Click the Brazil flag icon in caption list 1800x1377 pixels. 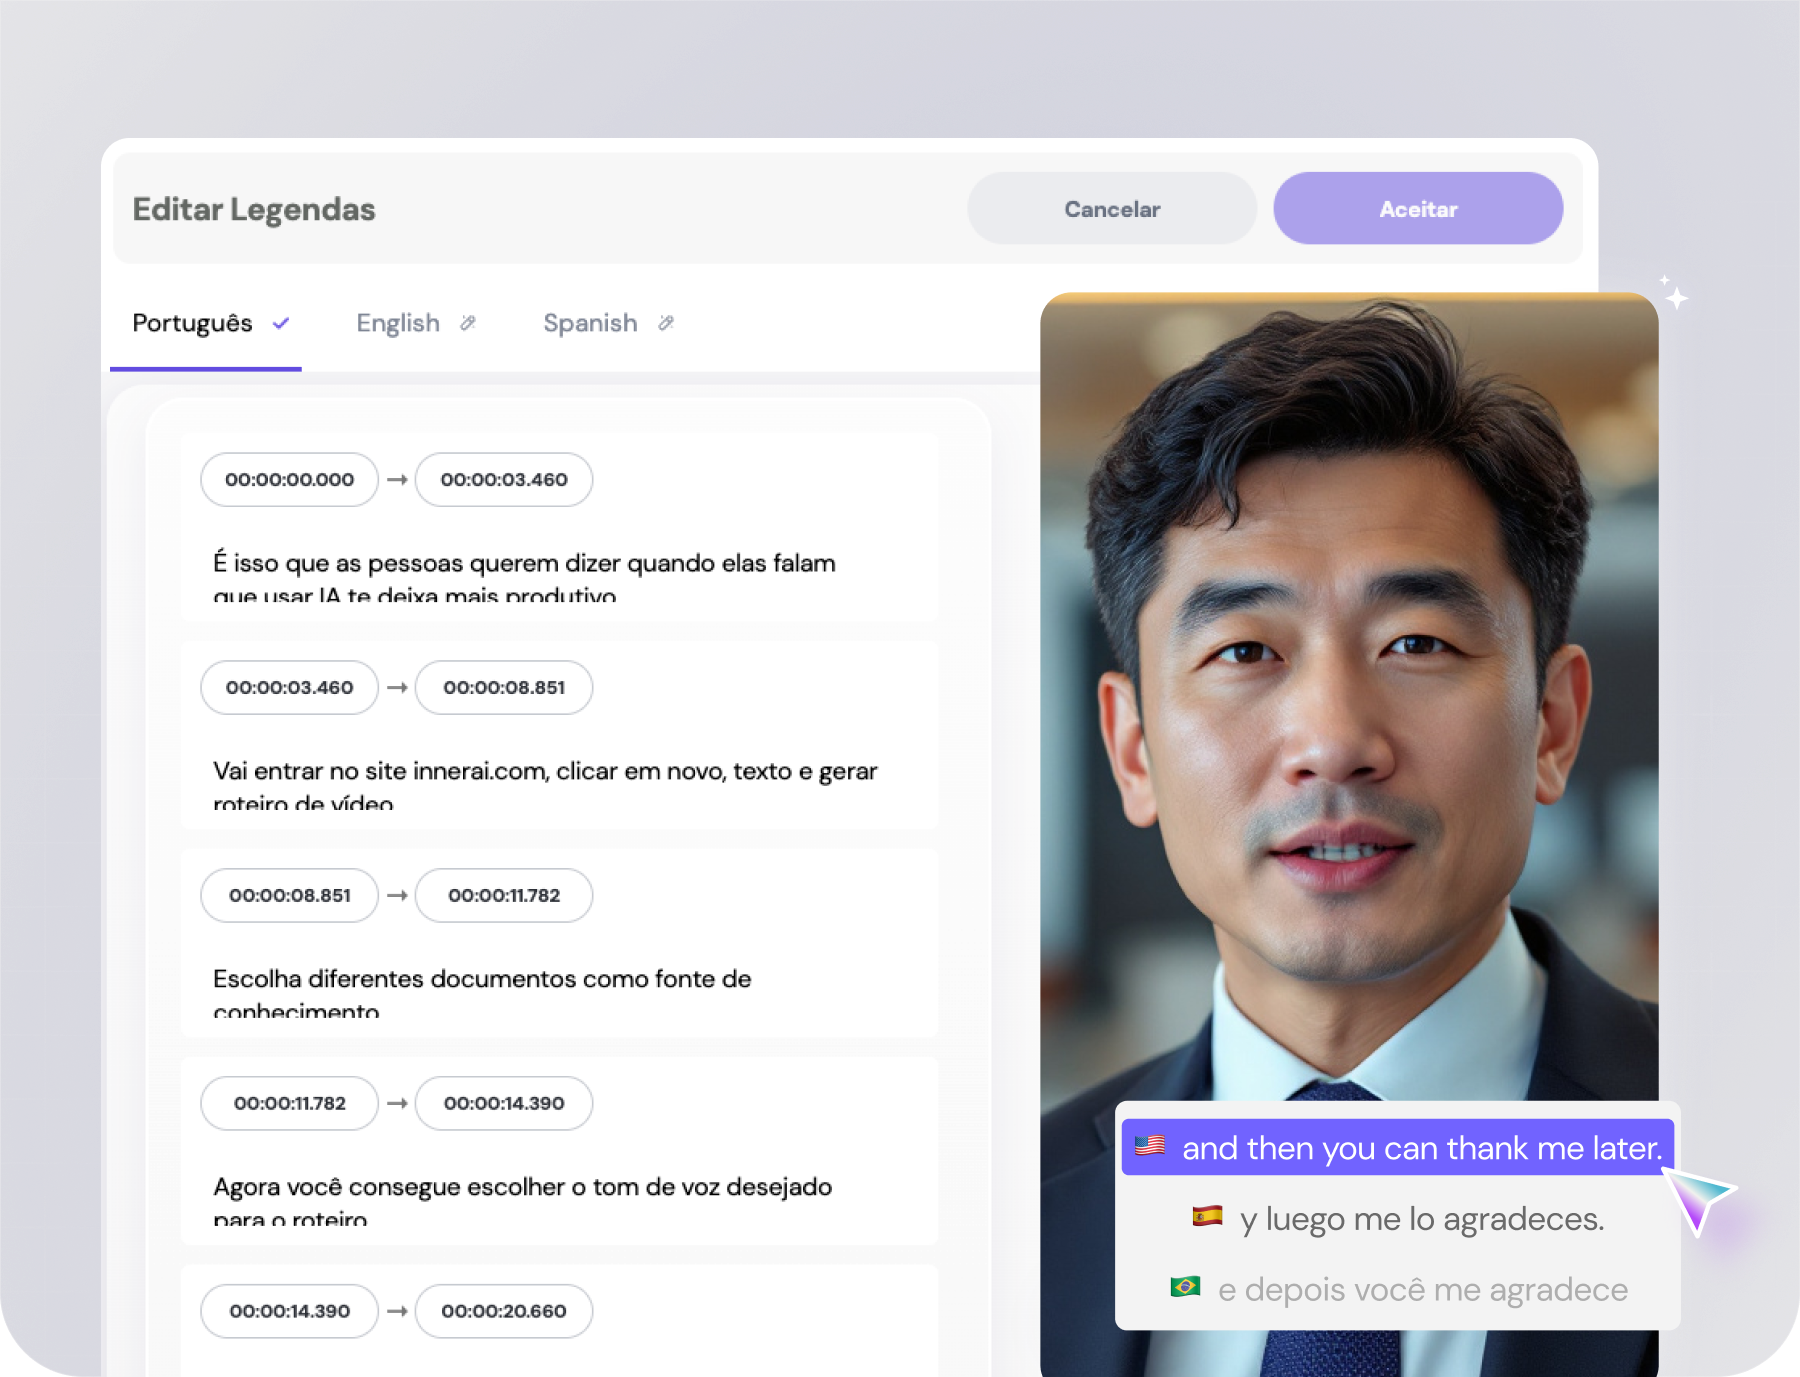pos(1185,1287)
